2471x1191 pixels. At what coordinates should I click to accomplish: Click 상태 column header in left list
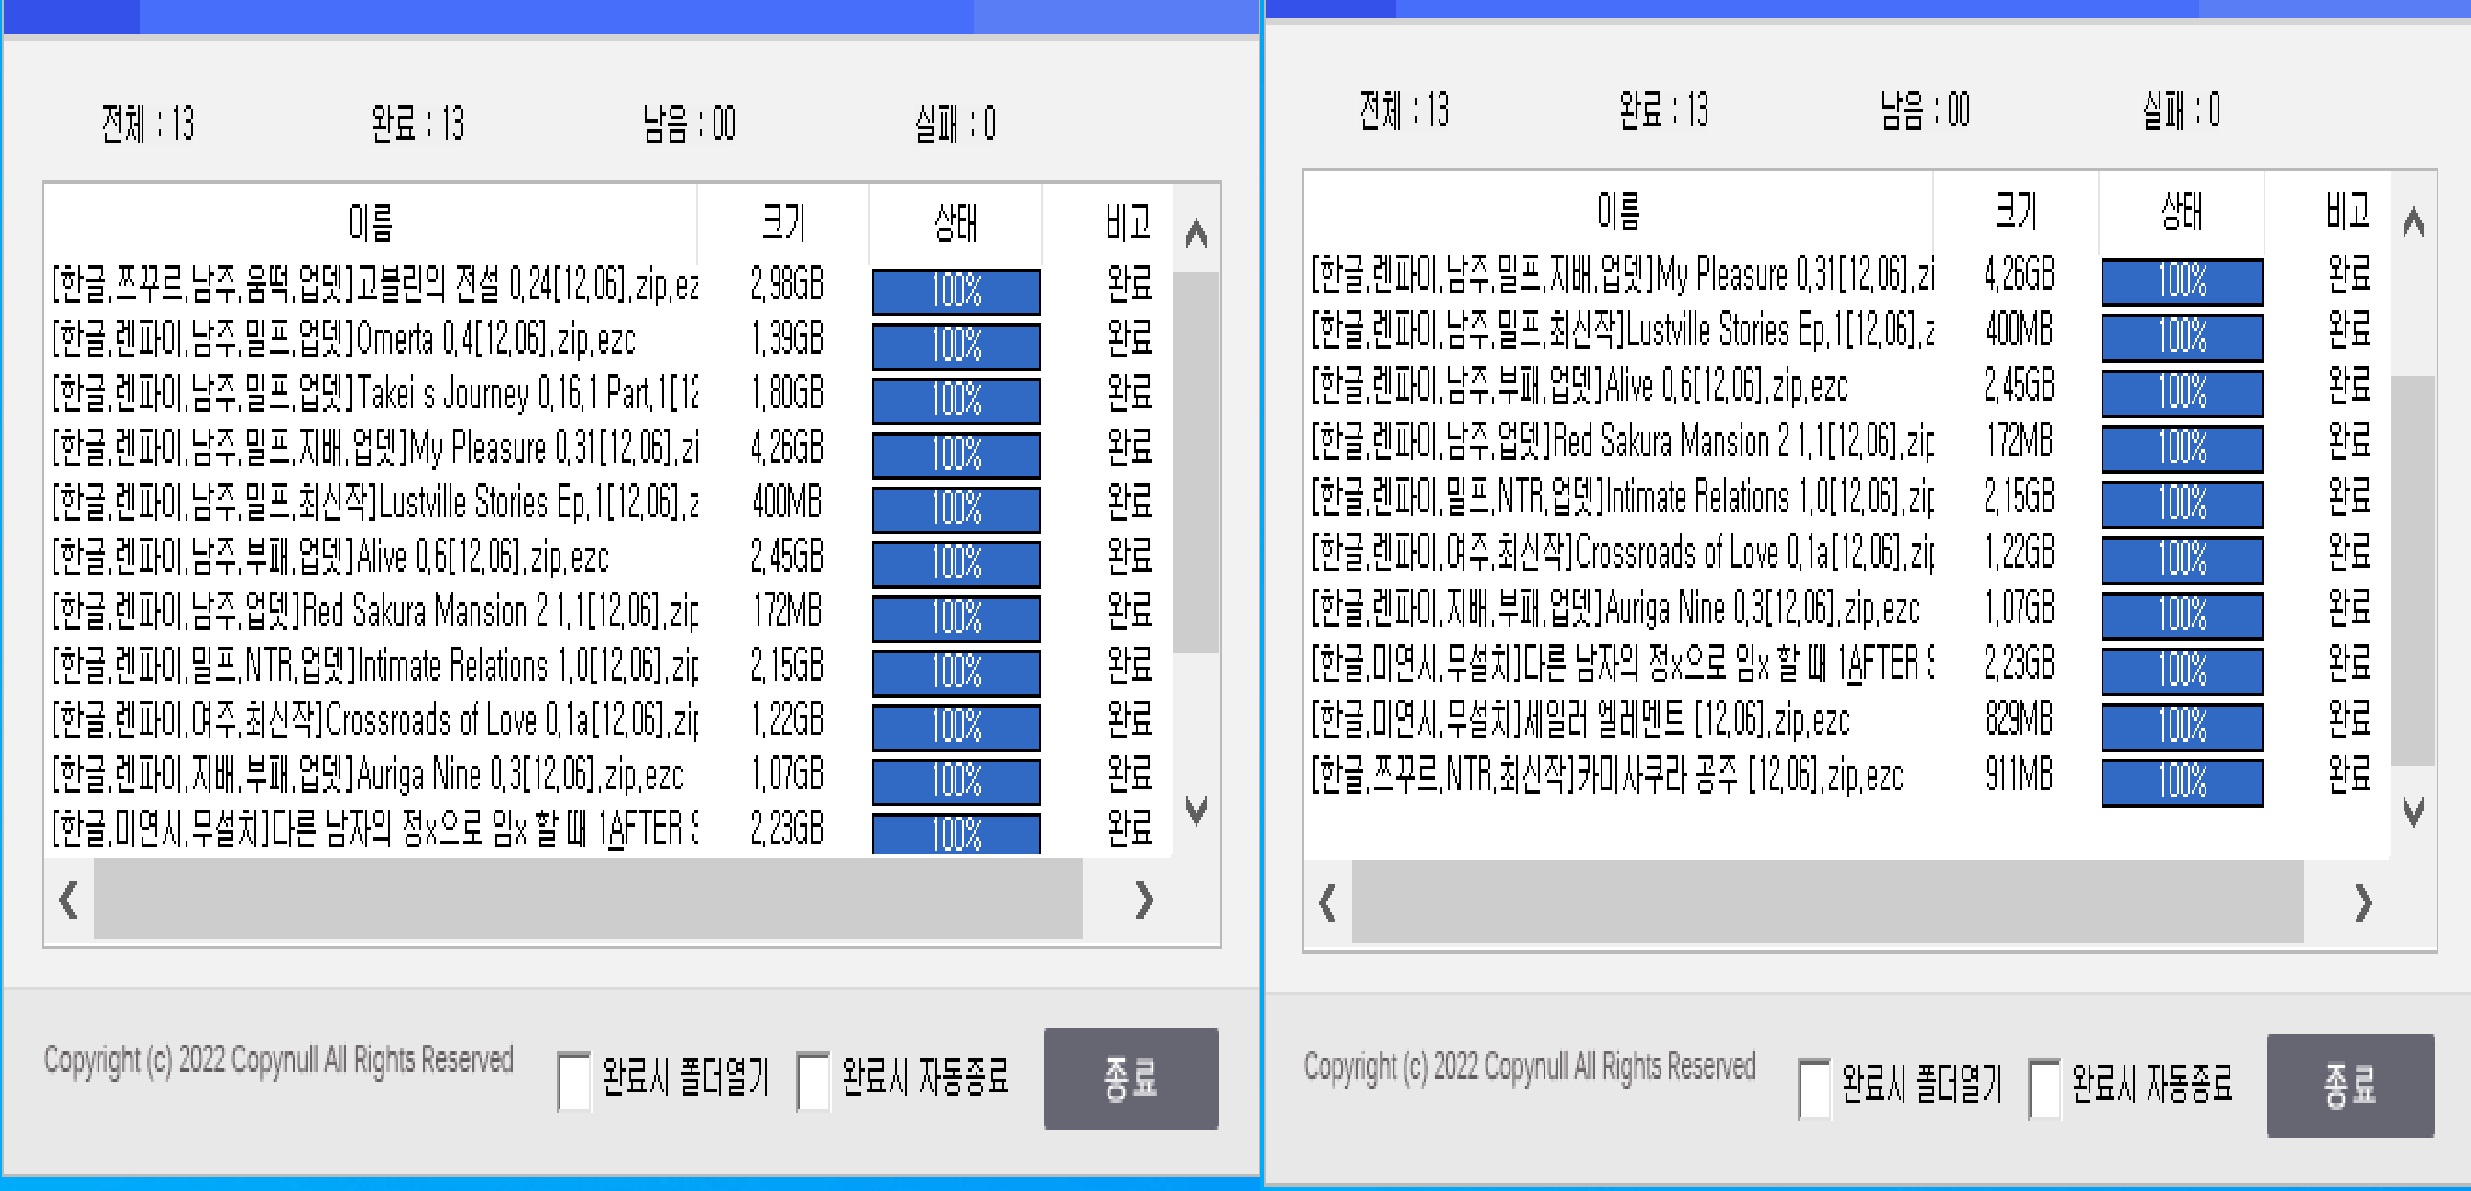955,221
